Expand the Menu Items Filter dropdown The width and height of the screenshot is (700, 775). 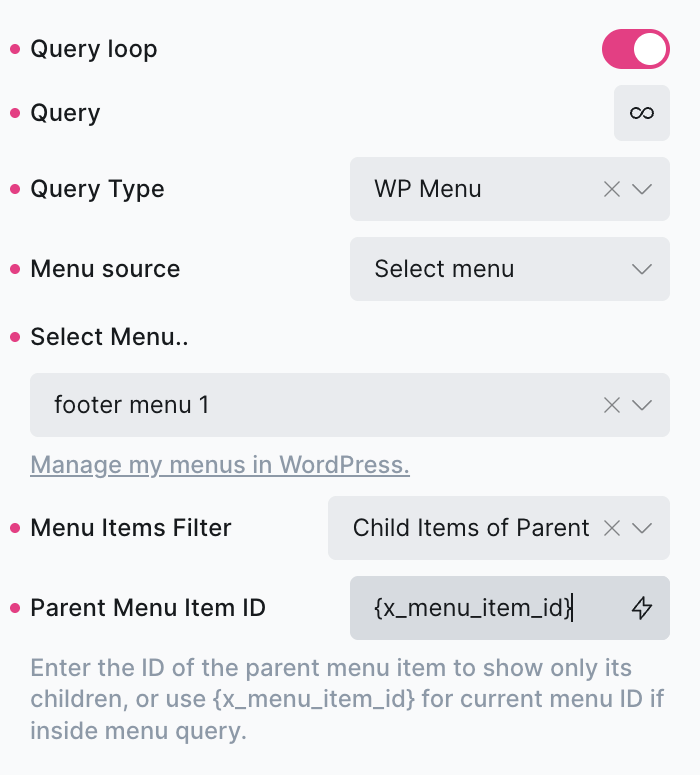click(643, 528)
